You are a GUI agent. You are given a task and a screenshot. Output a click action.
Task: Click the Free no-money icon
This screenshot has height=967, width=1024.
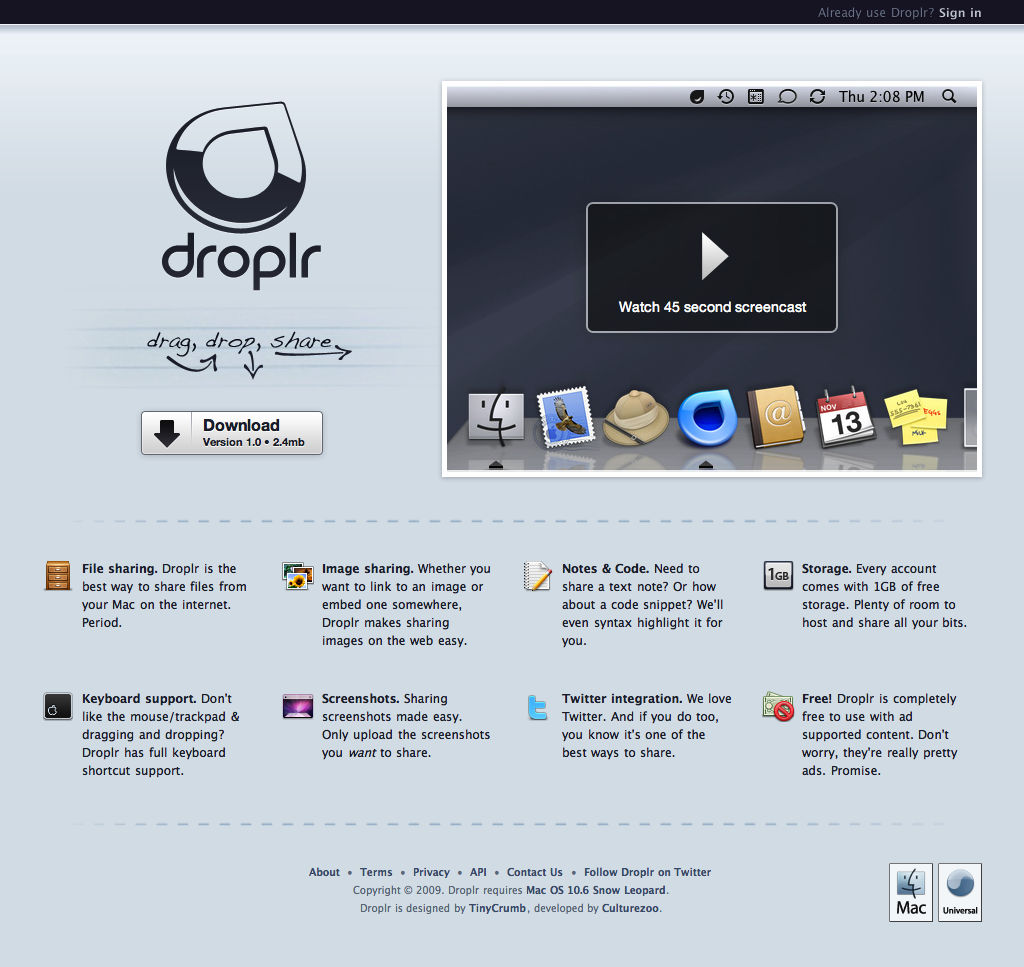click(778, 706)
